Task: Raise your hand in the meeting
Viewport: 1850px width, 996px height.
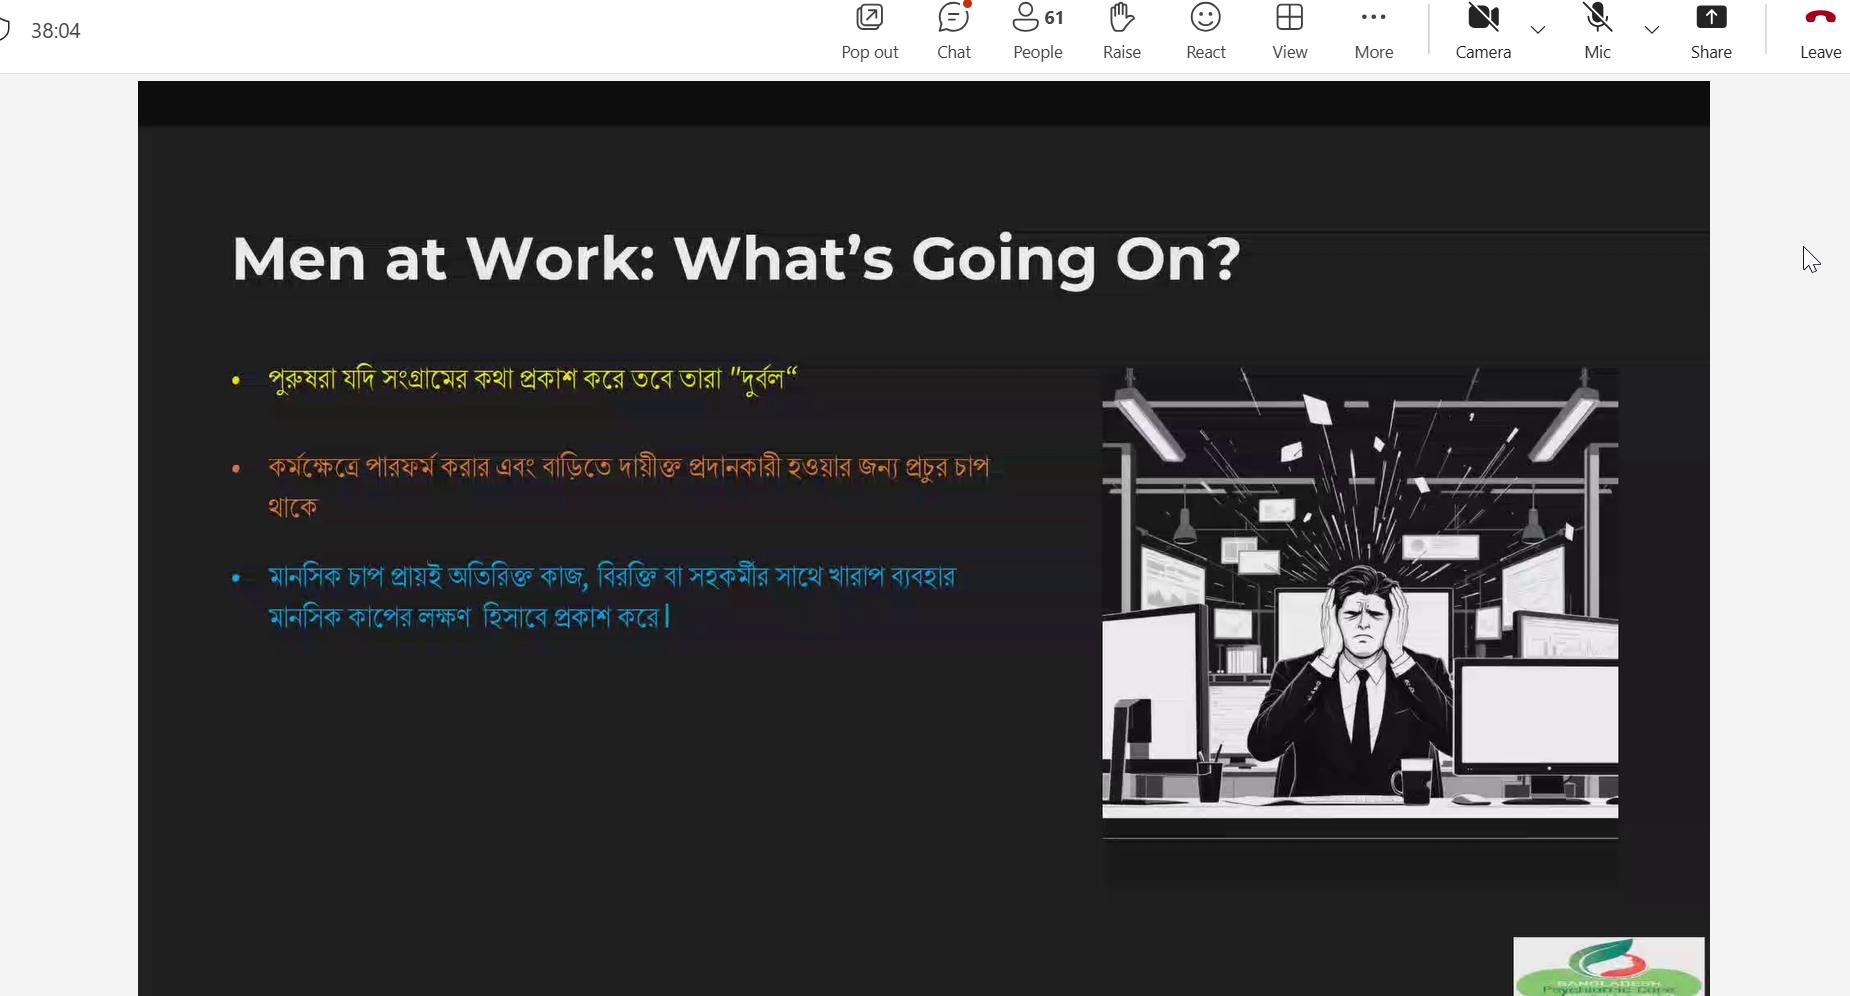Action: click(x=1121, y=32)
